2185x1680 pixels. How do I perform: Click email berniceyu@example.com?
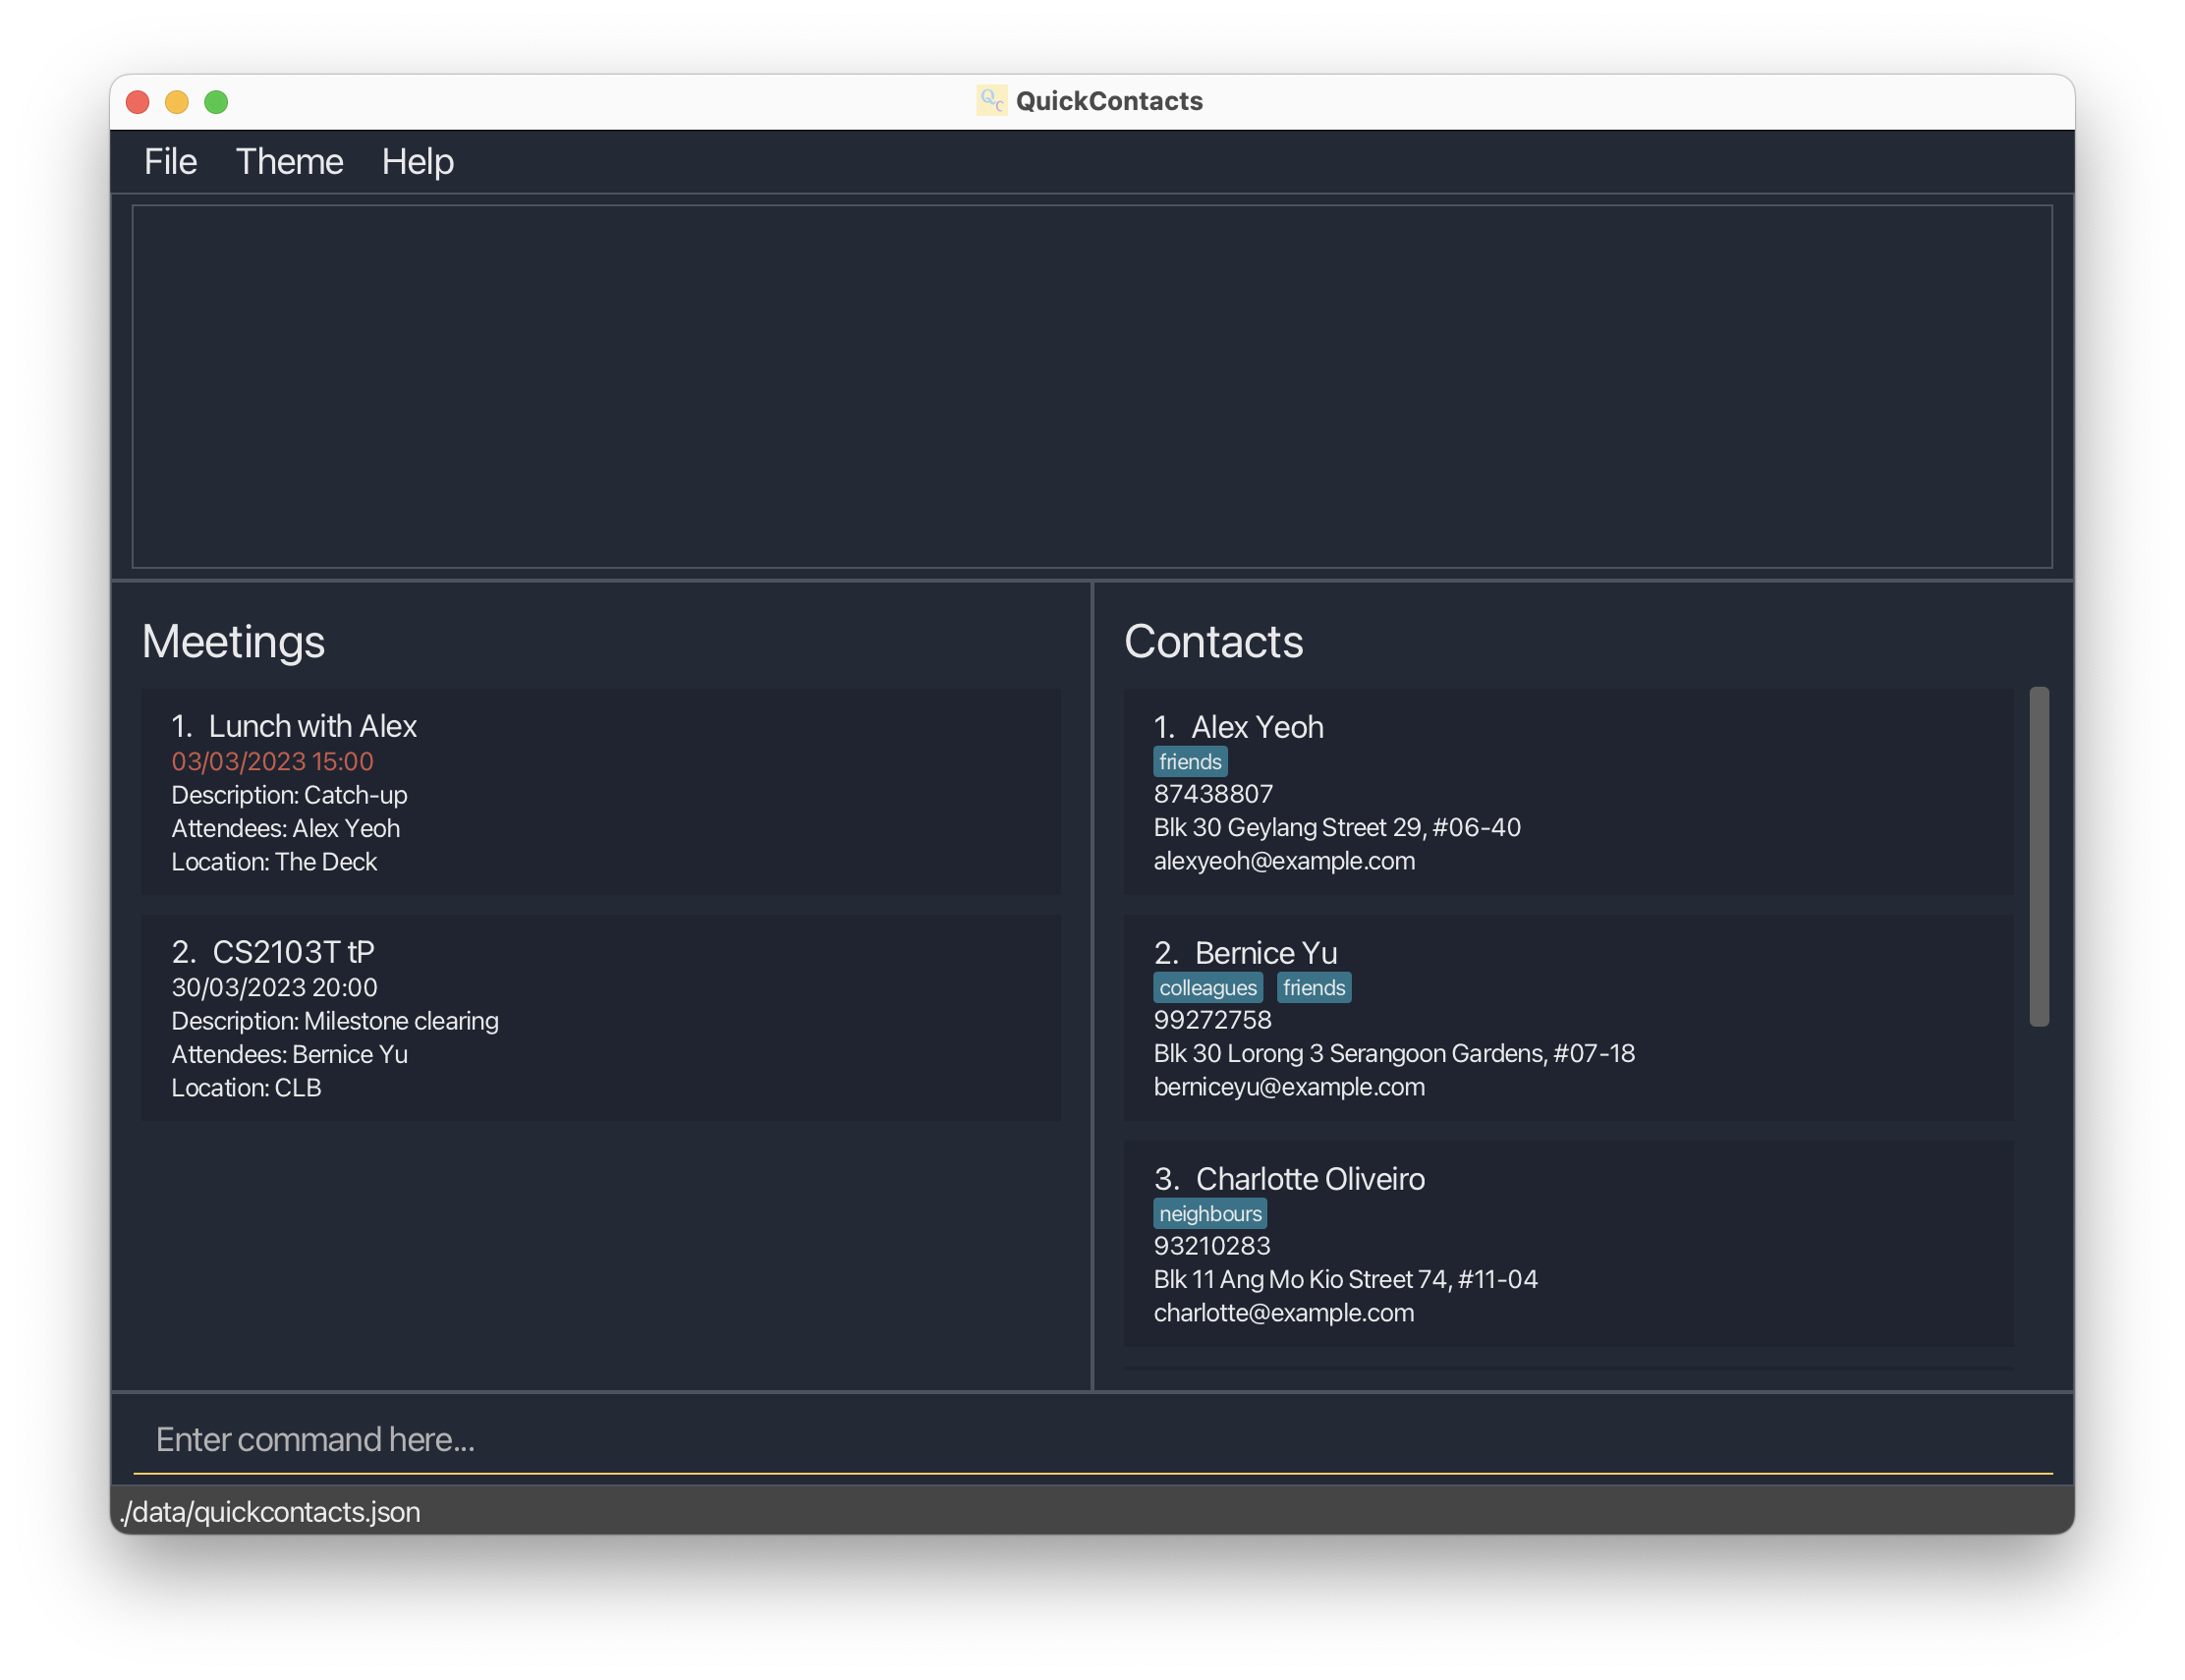tap(1289, 1087)
